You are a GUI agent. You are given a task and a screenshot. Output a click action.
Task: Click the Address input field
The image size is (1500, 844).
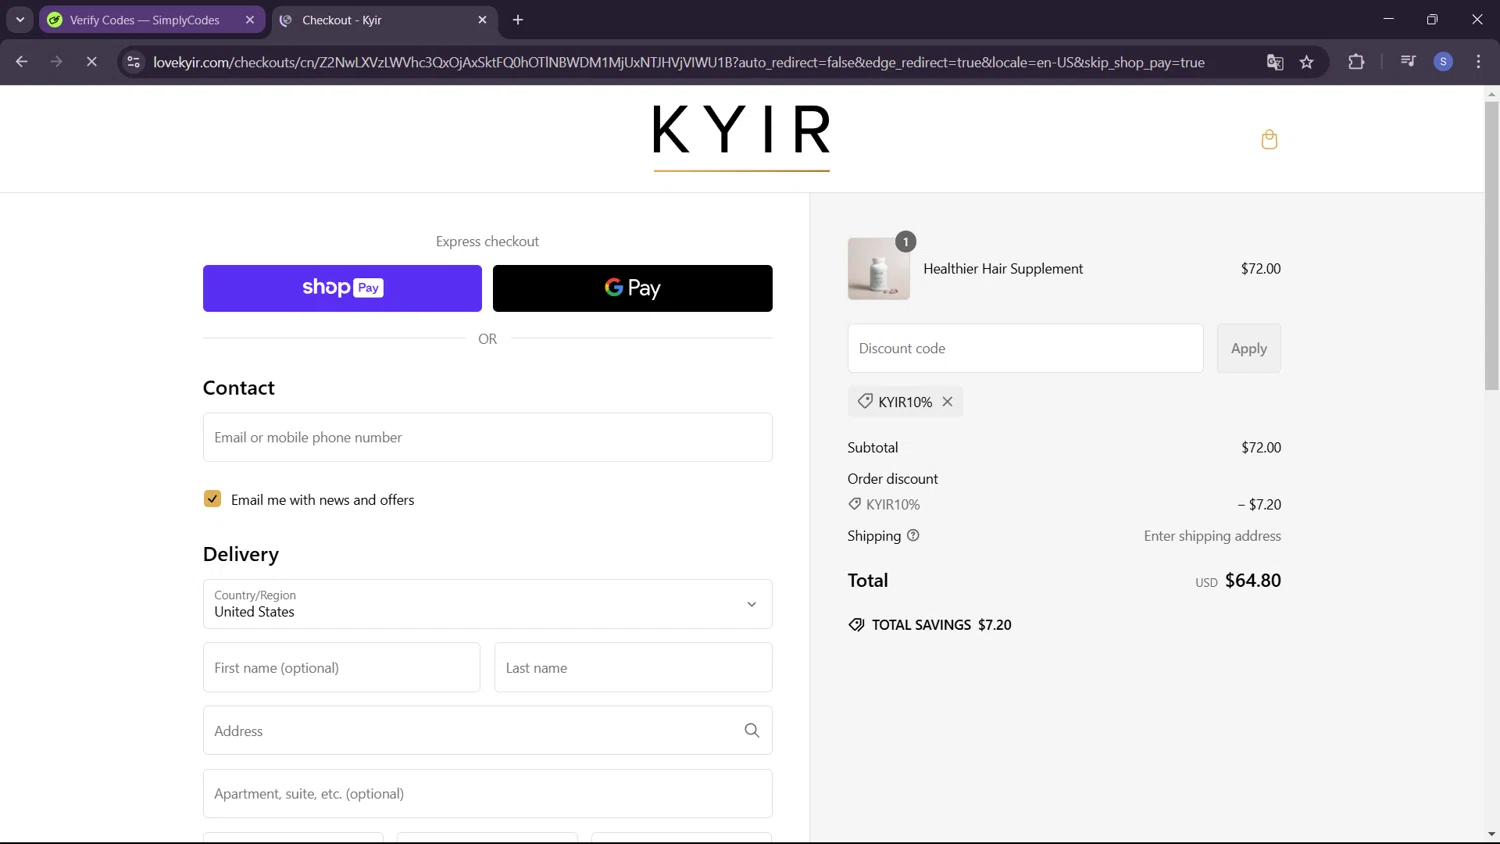(x=488, y=731)
